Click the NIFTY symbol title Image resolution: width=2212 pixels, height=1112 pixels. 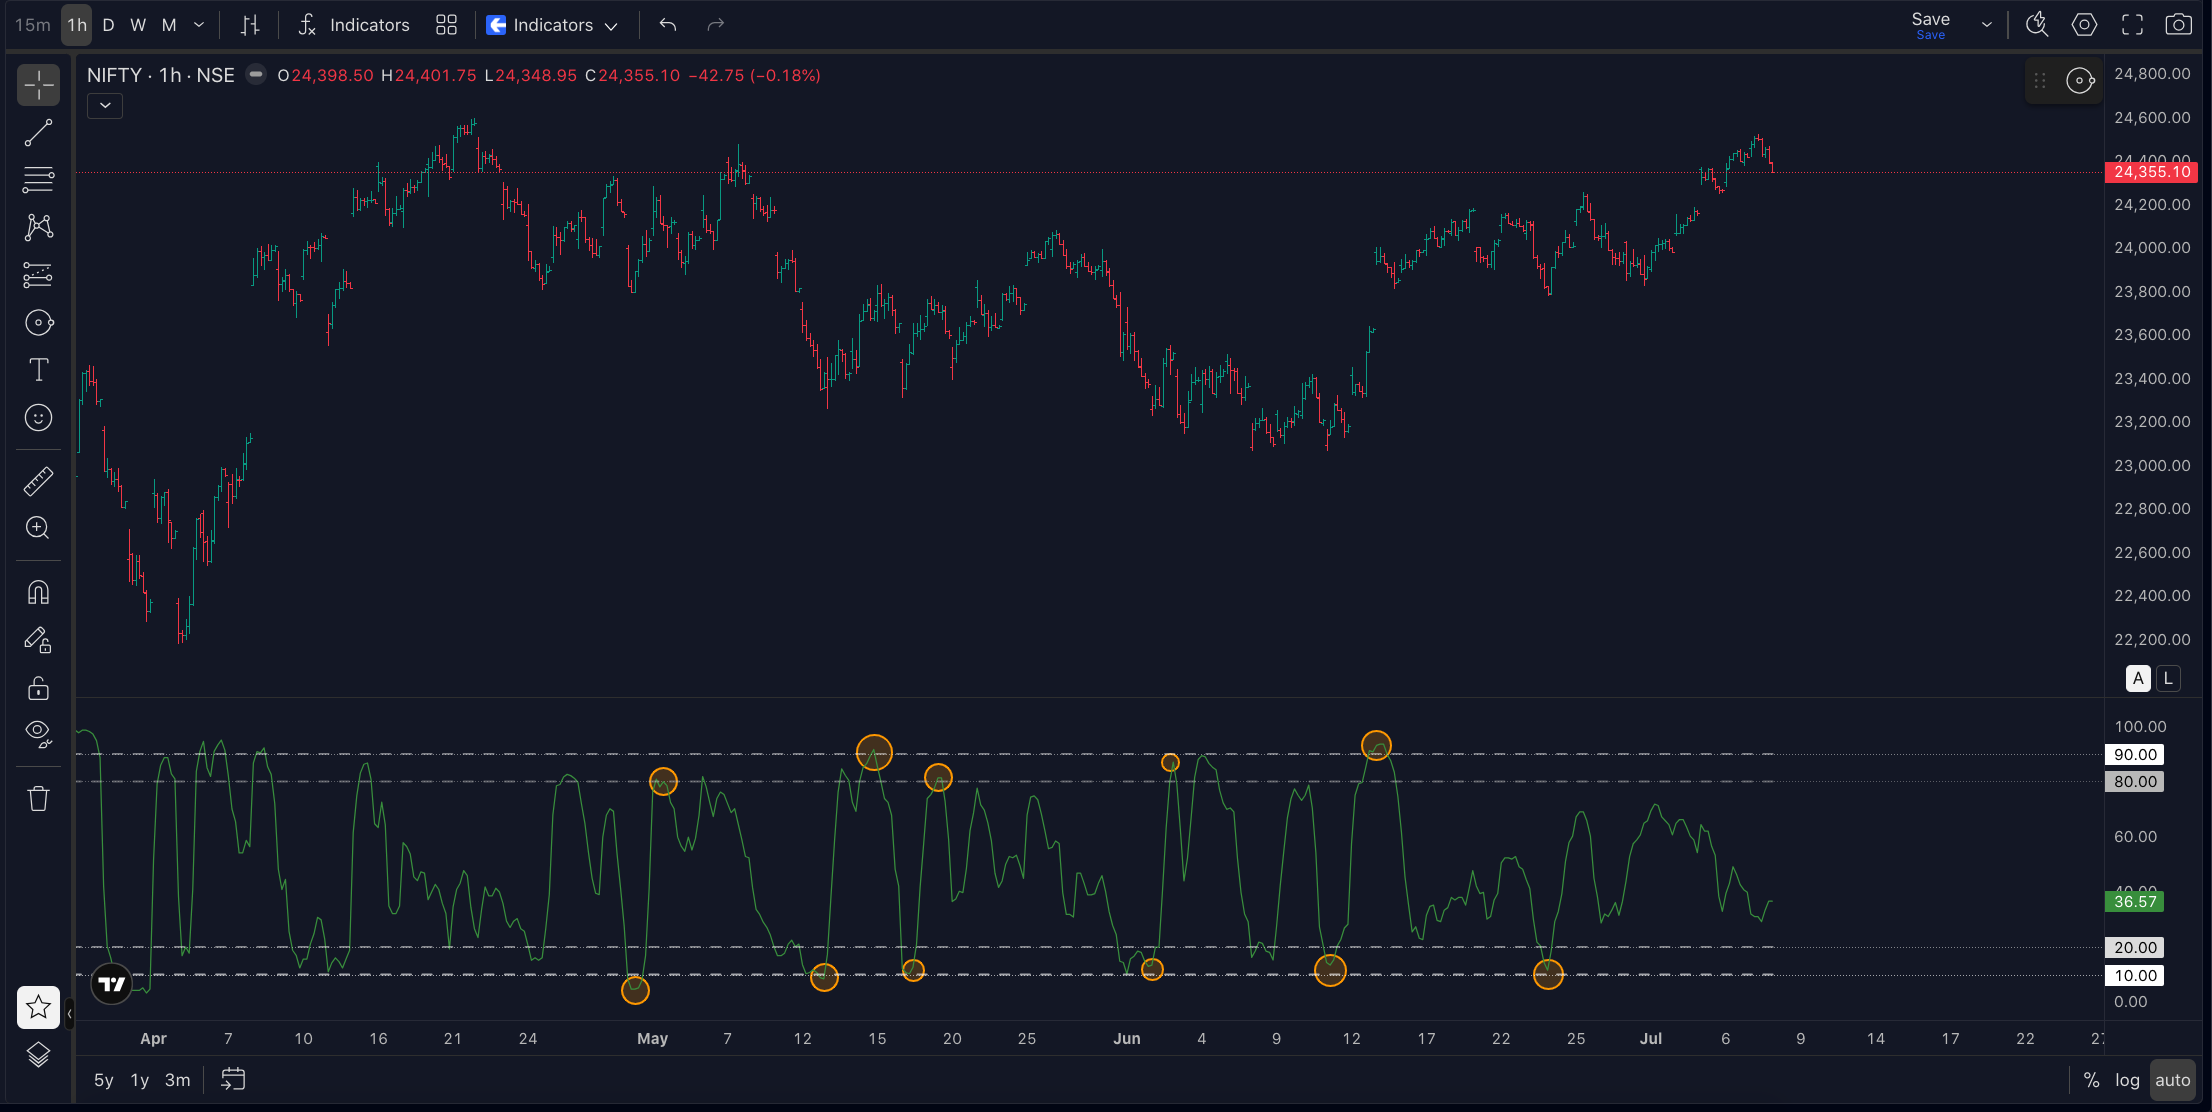[x=161, y=75]
